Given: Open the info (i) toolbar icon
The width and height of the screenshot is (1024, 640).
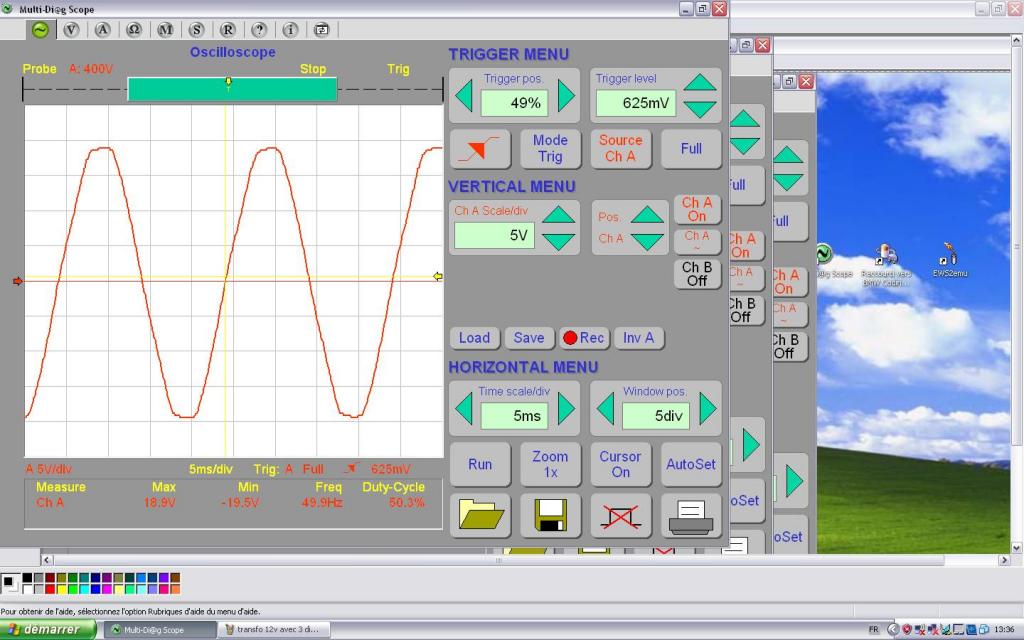Looking at the screenshot, I should [x=290, y=29].
